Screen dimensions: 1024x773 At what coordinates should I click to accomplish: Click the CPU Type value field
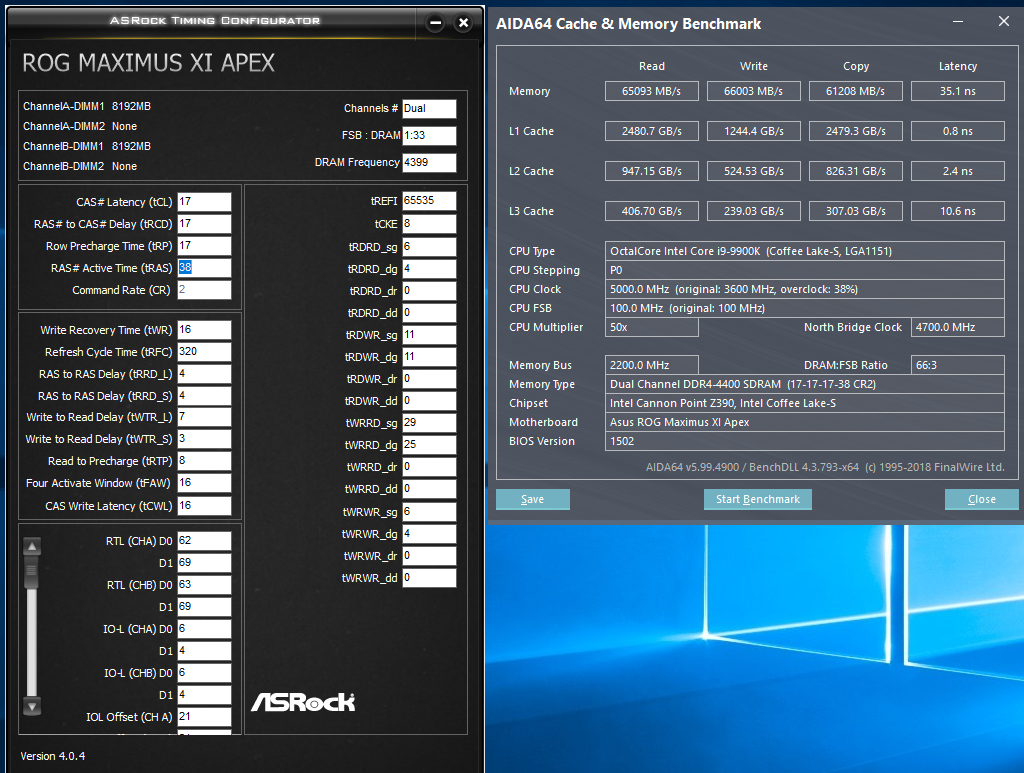(x=805, y=251)
